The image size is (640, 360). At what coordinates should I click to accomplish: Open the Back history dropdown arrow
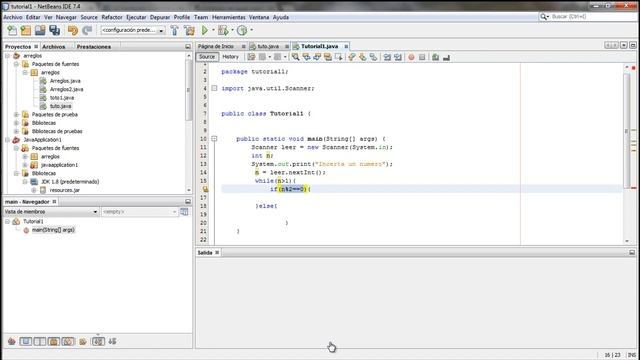(x=270, y=57)
